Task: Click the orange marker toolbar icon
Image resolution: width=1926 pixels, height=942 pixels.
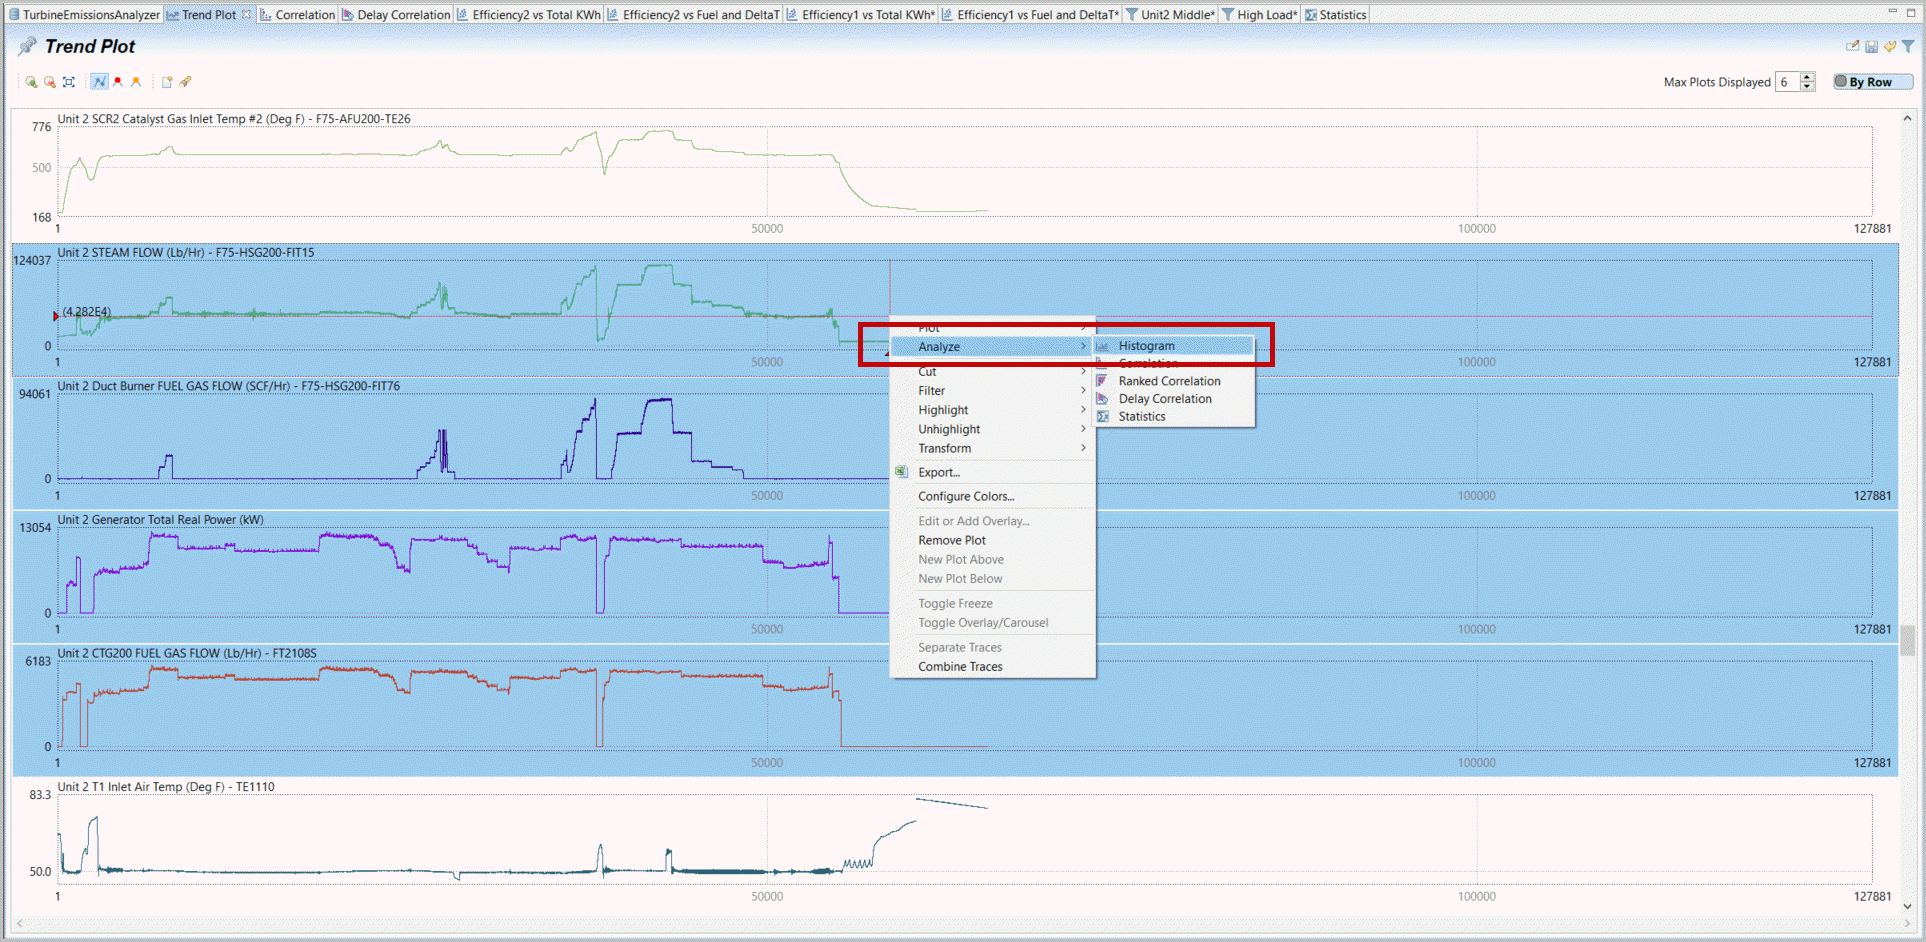Action: coord(136,82)
